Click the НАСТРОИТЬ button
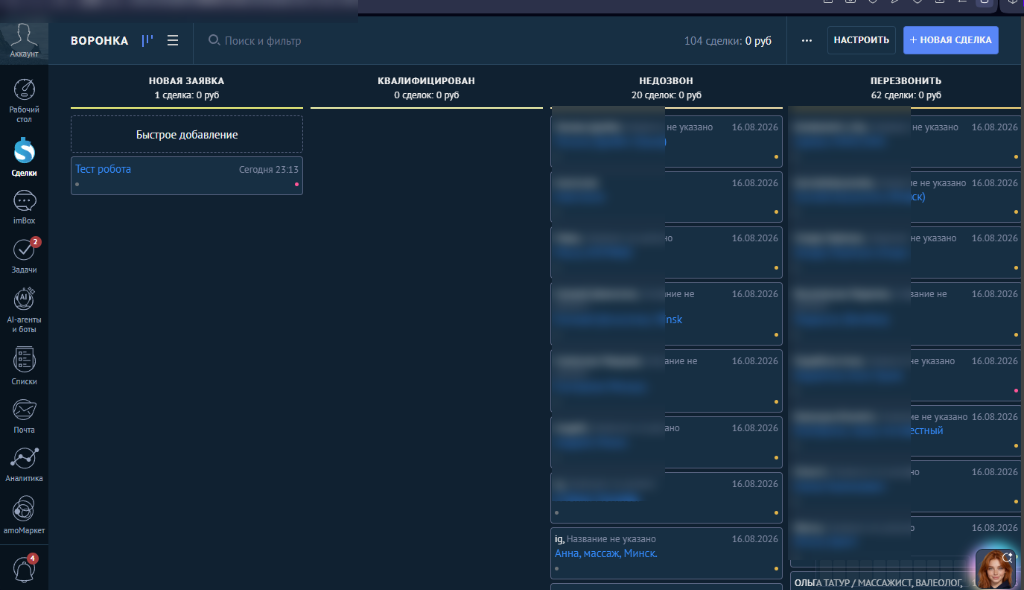This screenshot has width=1024, height=590. [x=861, y=40]
